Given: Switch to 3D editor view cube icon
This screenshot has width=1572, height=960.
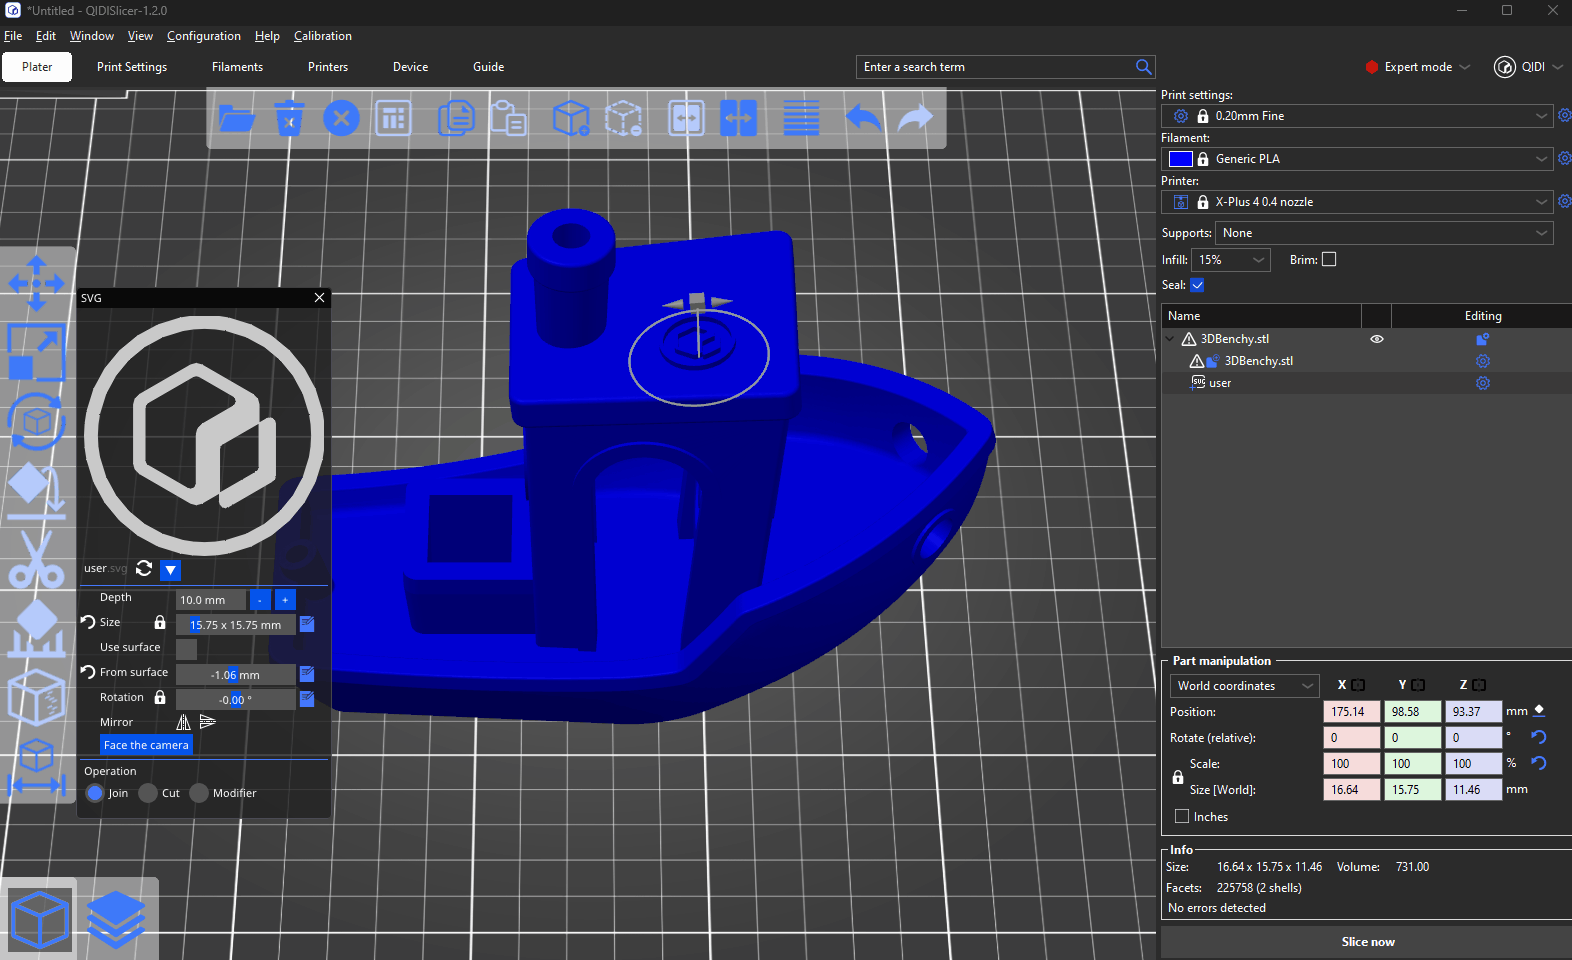Looking at the screenshot, I should point(40,919).
